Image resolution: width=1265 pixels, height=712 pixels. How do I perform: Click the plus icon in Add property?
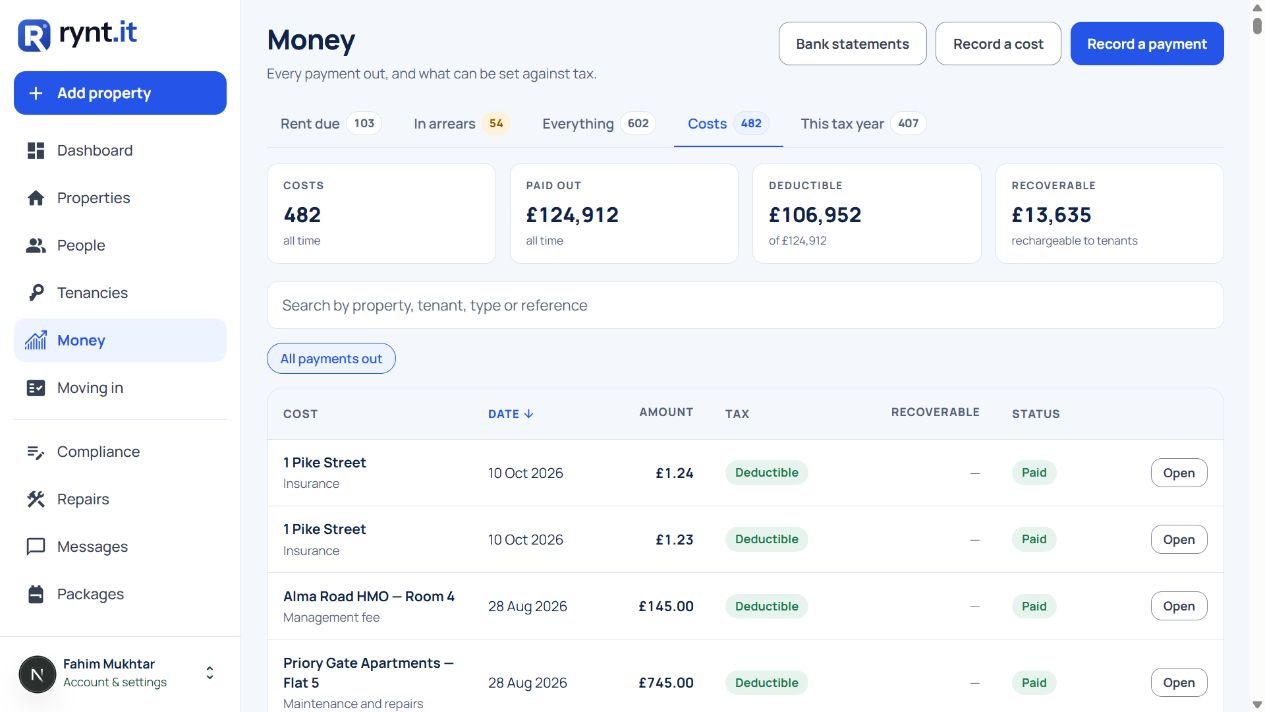click(36, 93)
